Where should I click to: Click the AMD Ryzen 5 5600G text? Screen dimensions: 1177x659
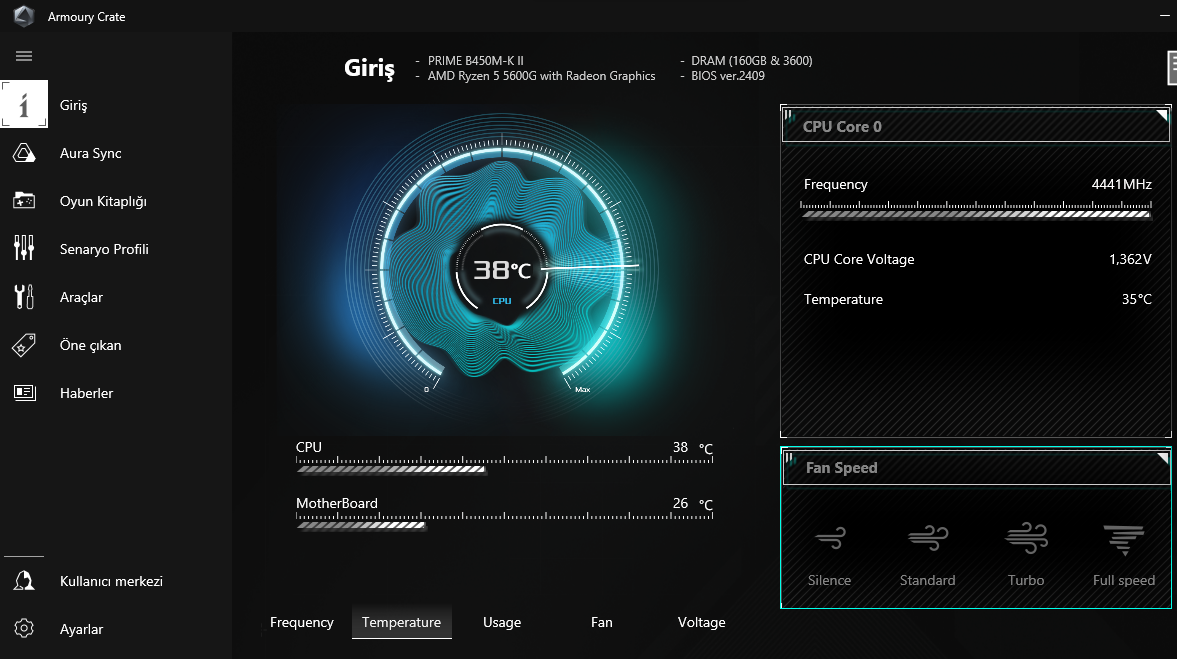click(x=541, y=76)
